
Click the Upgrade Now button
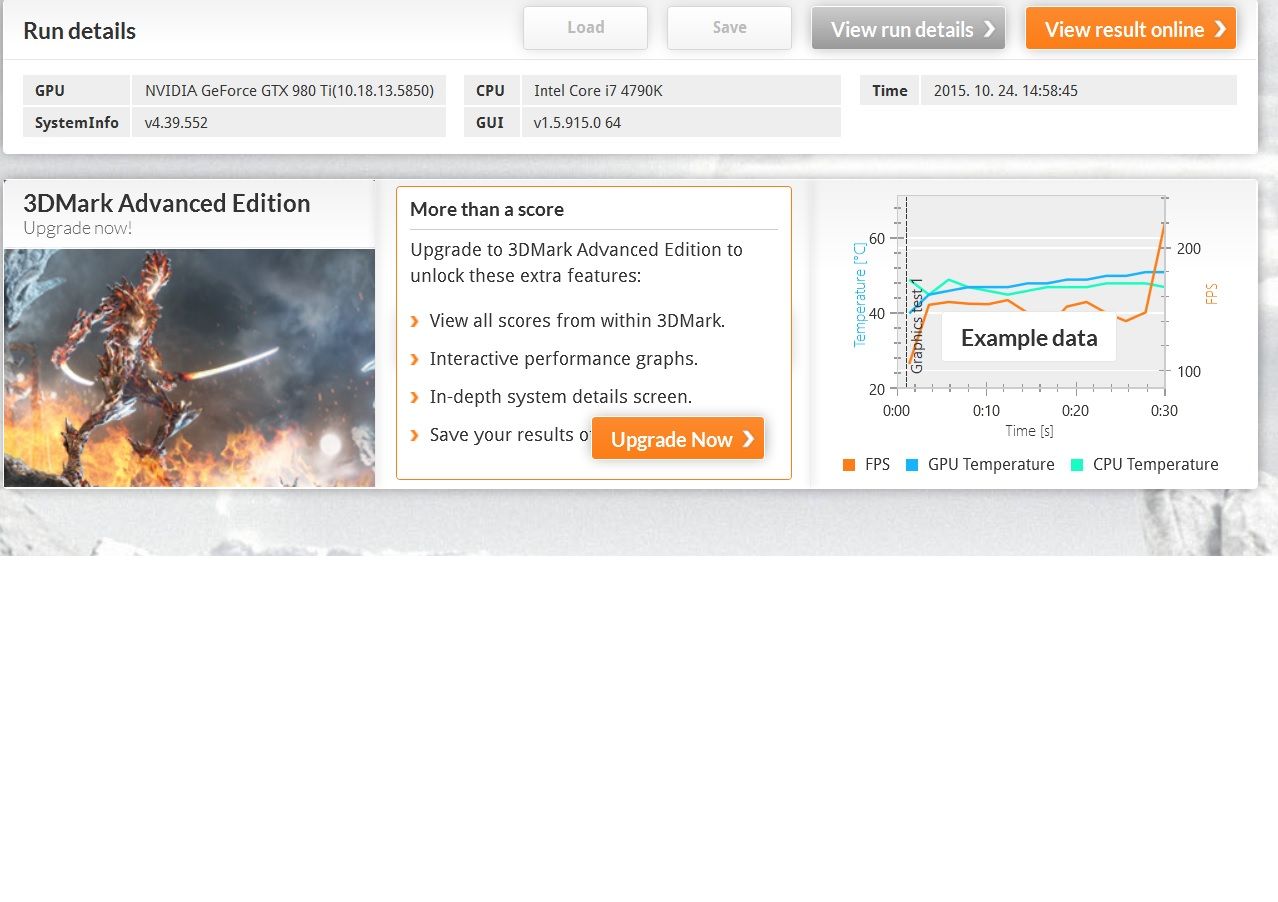[678, 439]
